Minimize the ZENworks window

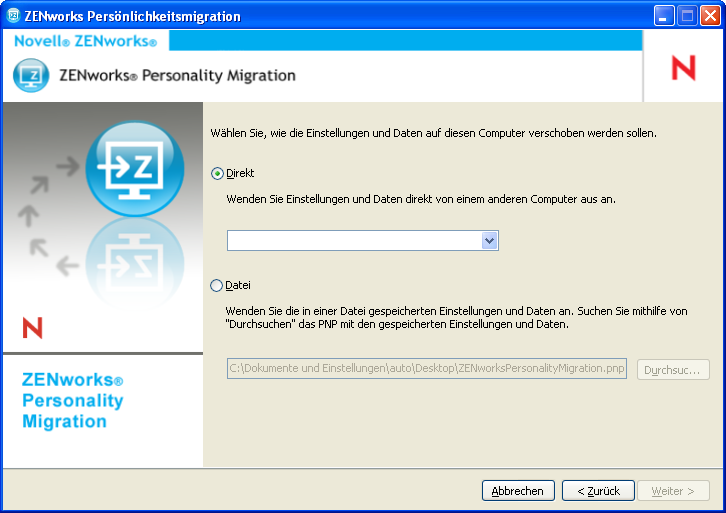pyautogui.click(x=663, y=16)
